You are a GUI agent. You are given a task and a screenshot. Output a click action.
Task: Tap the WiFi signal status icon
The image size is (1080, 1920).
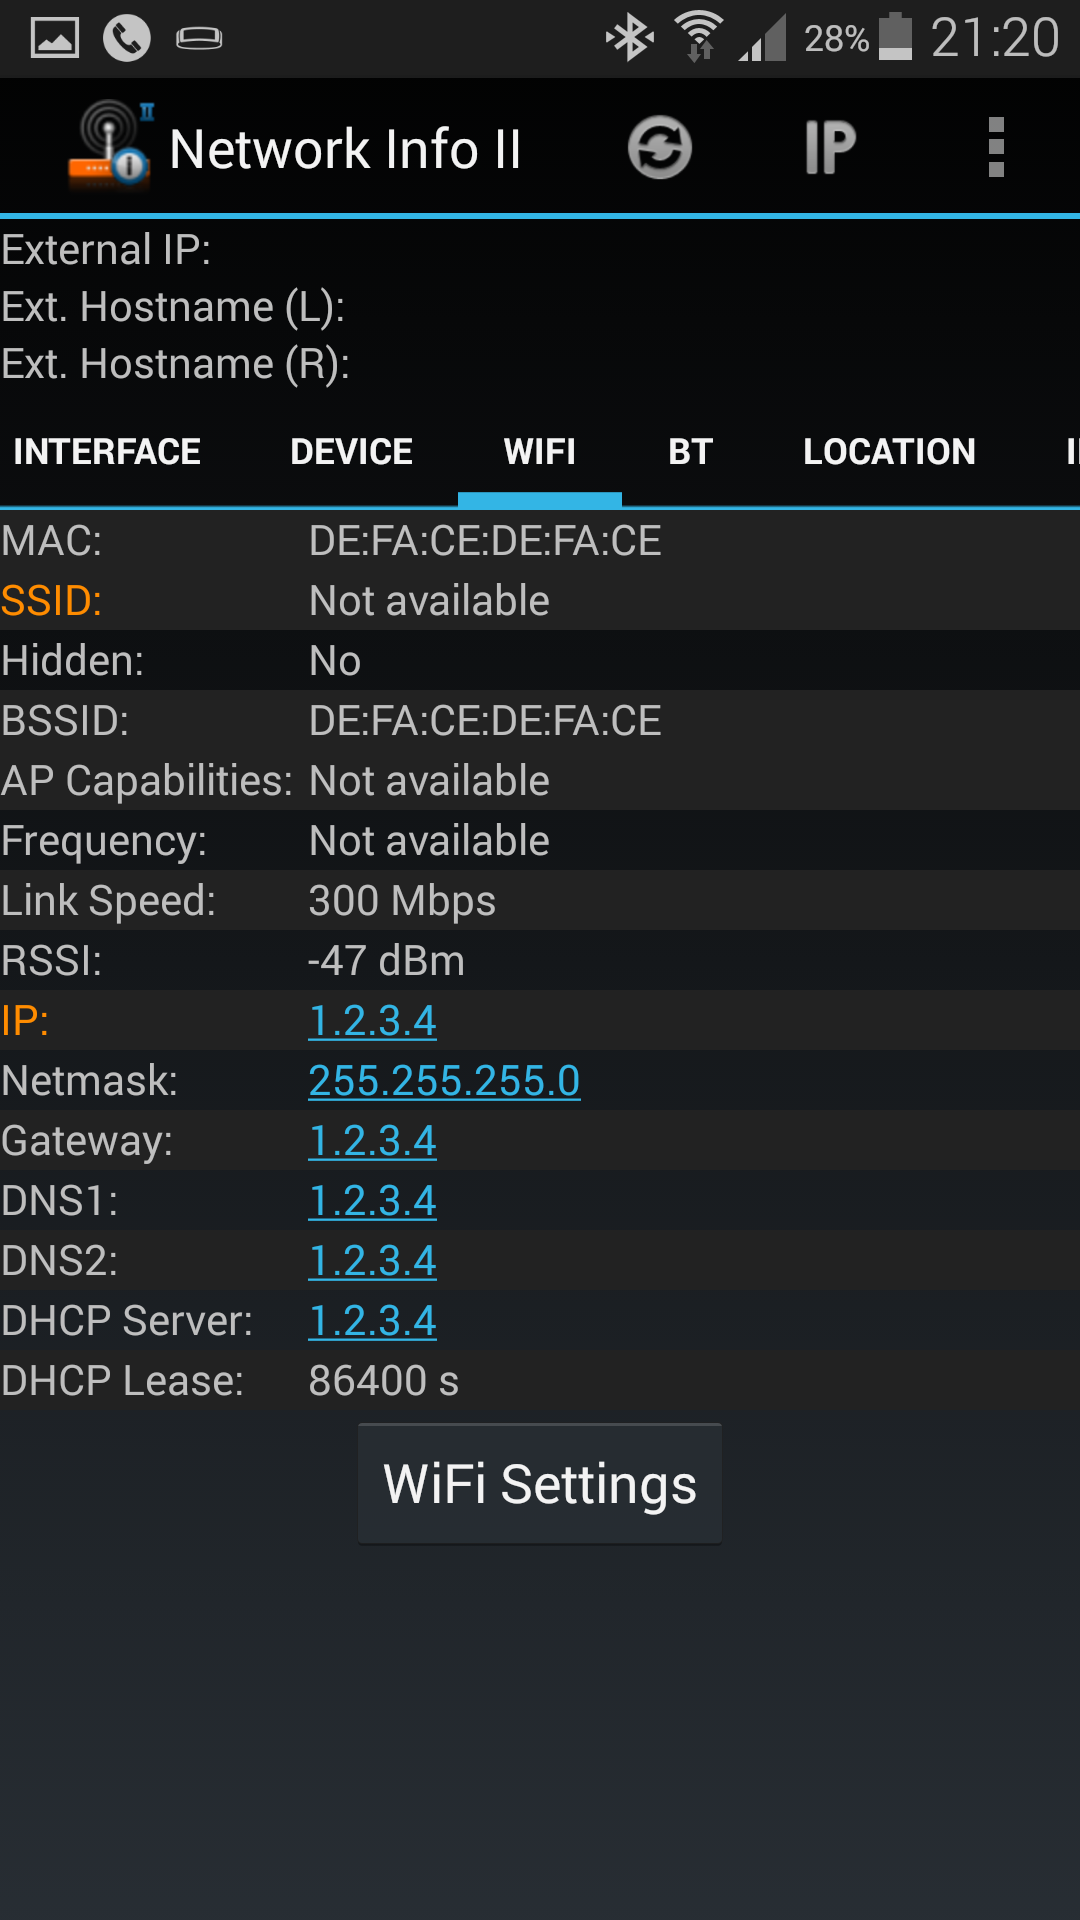[x=699, y=37]
